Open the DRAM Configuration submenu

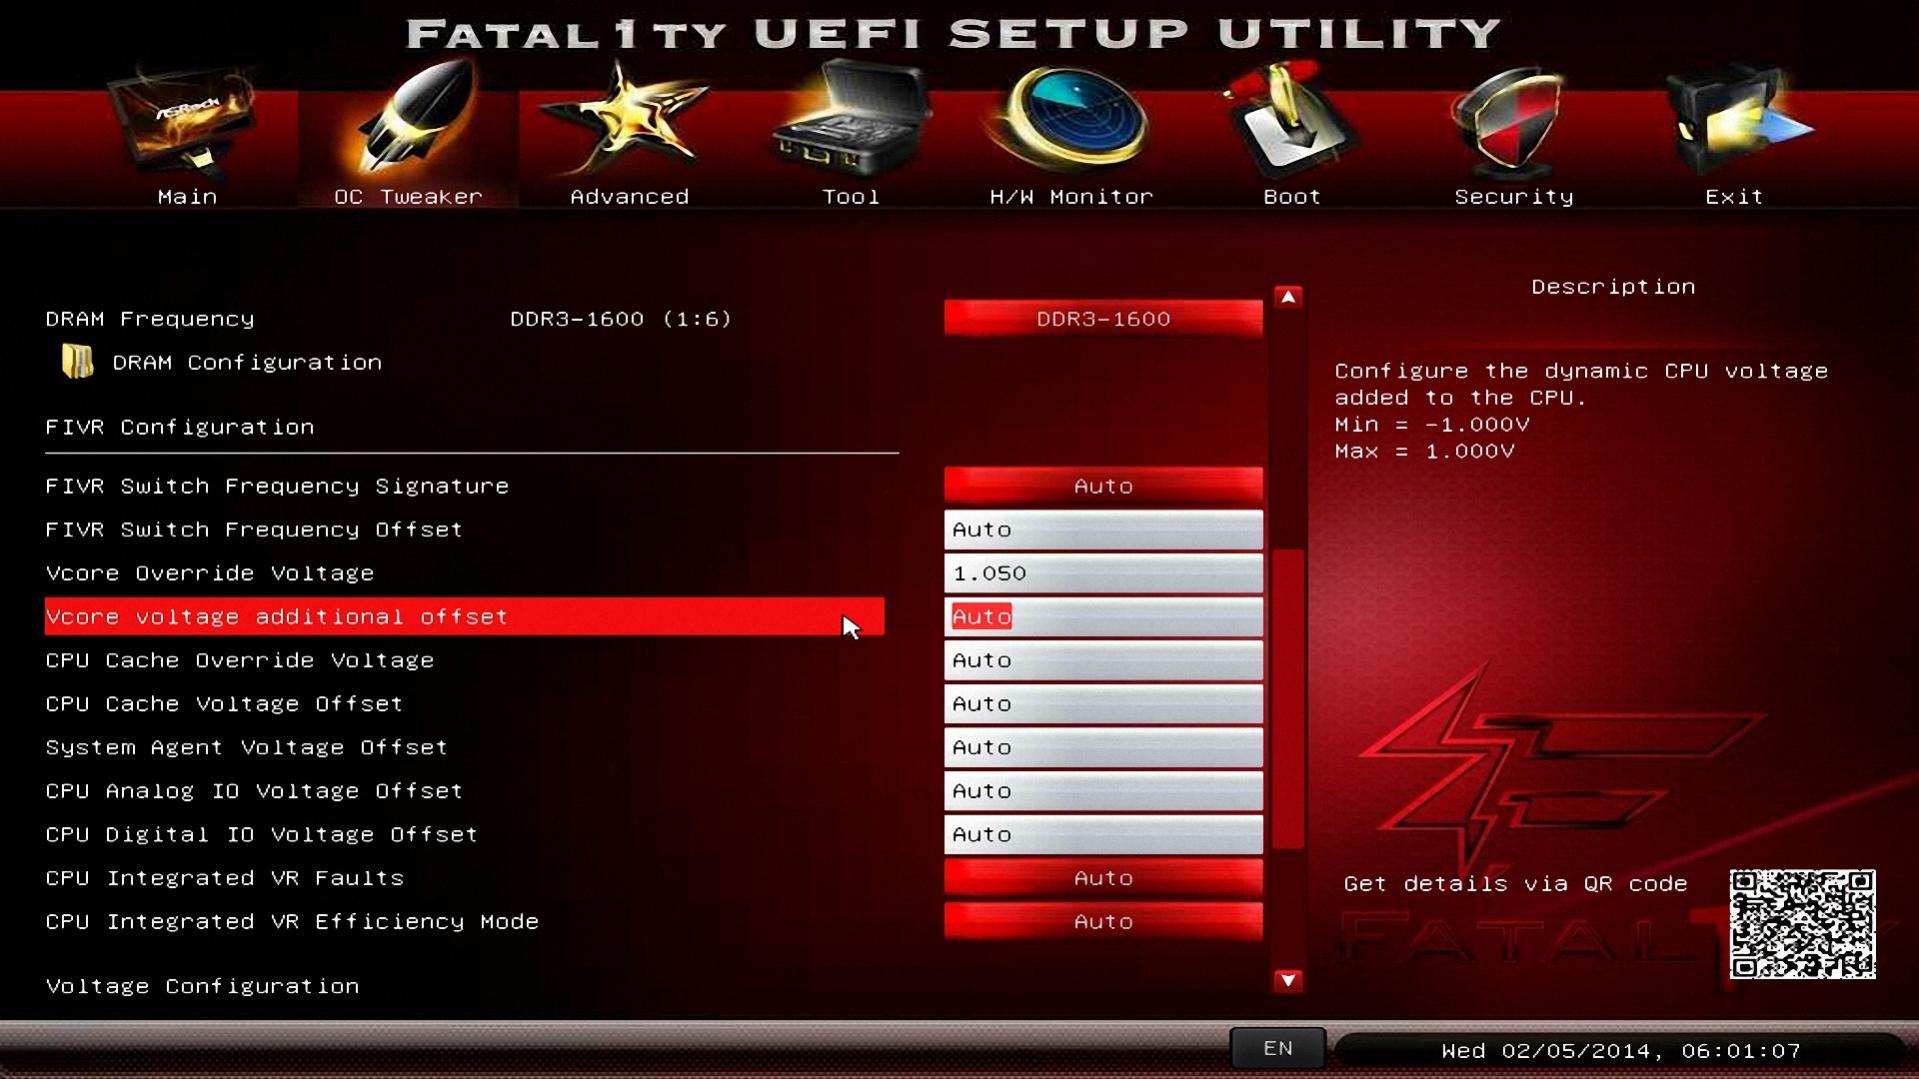247,362
